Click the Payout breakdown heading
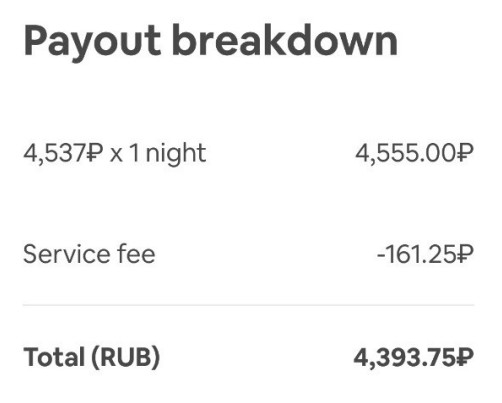Image resolution: width=502 pixels, height=403 pixels. [x=210, y=42]
